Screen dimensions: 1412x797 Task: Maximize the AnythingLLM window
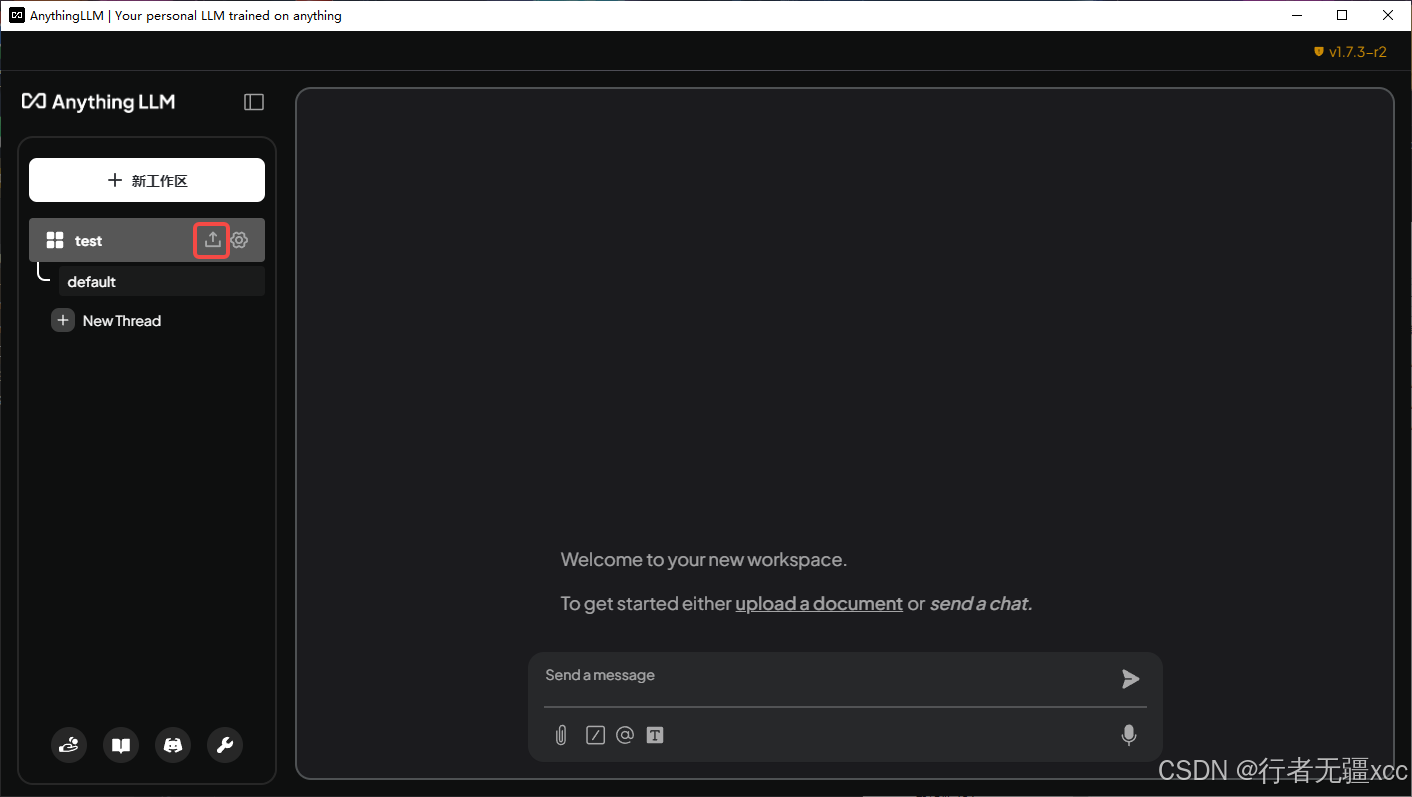pyautogui.click(x=1342, y=15)
